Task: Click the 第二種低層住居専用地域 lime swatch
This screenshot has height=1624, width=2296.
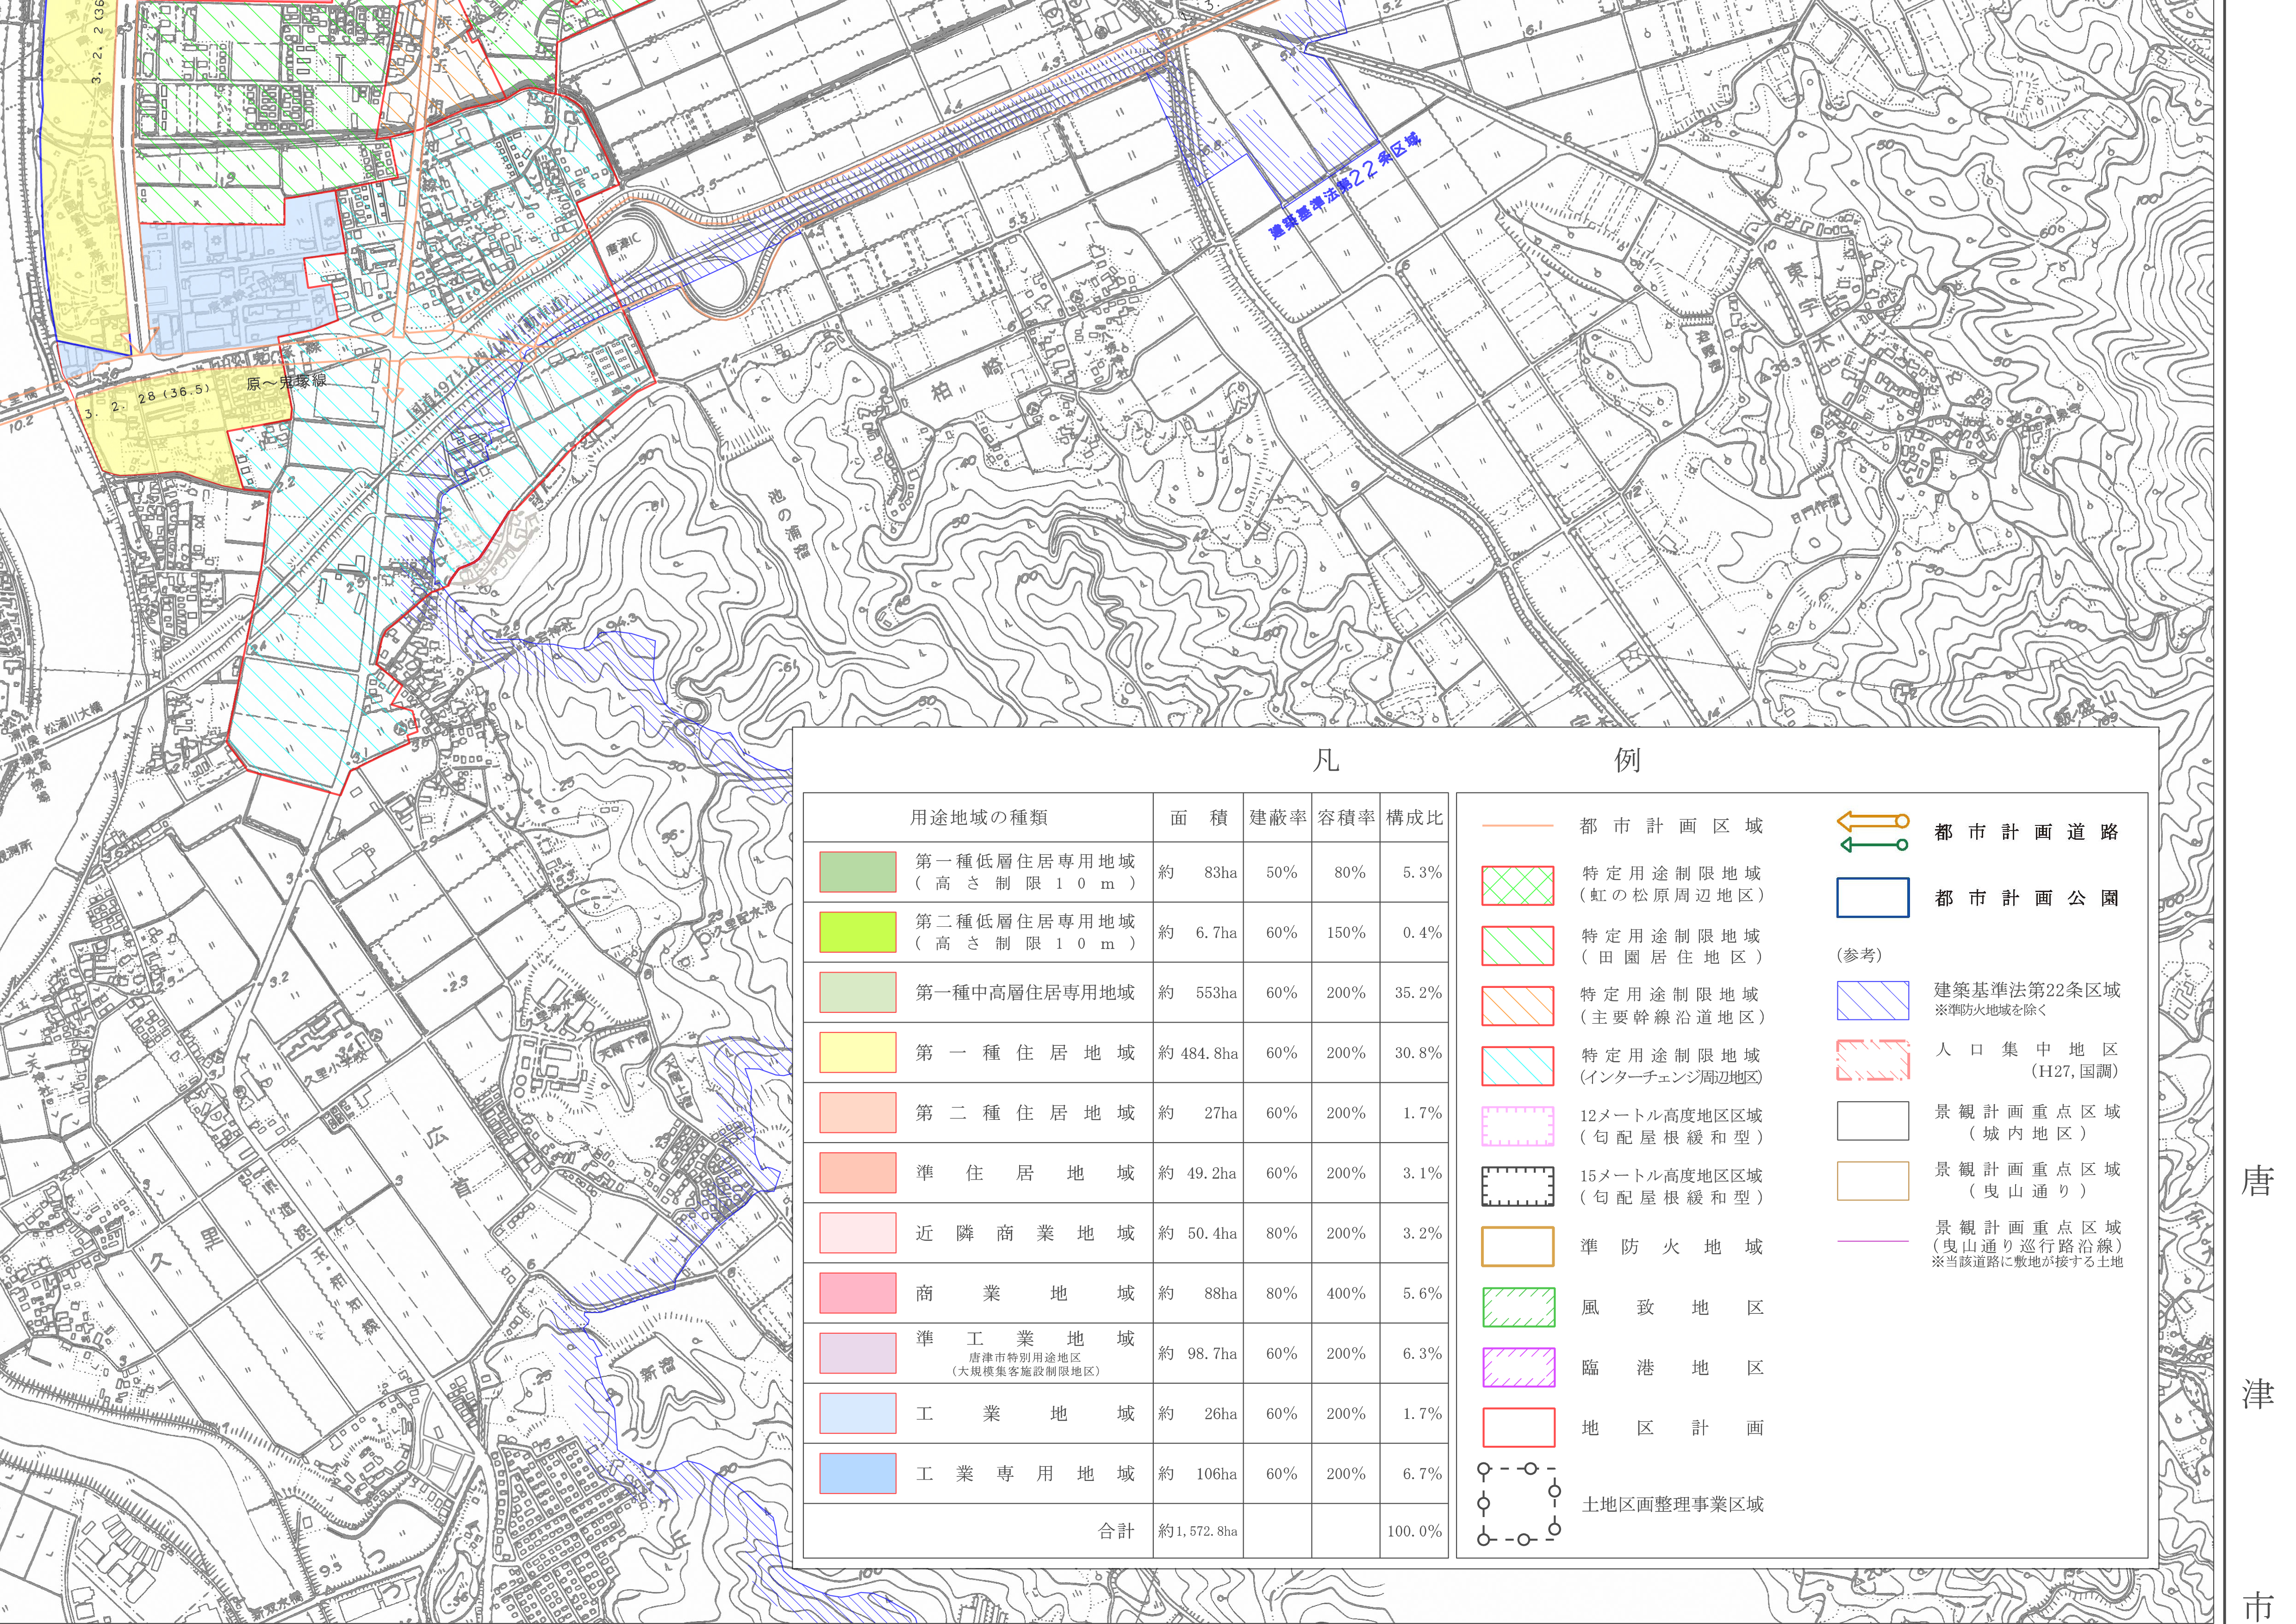Action: tap(857, 932)
